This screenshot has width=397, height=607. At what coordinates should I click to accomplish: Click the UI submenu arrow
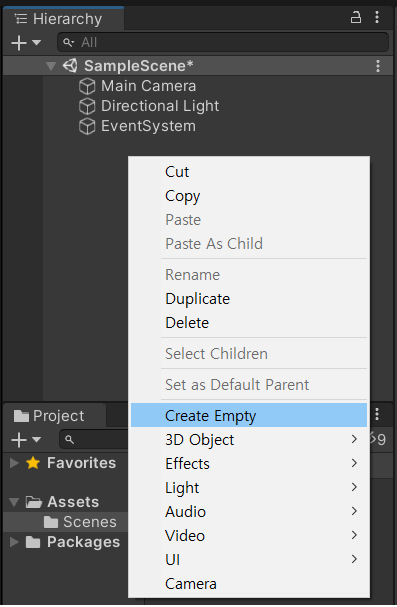click(354, 559)
